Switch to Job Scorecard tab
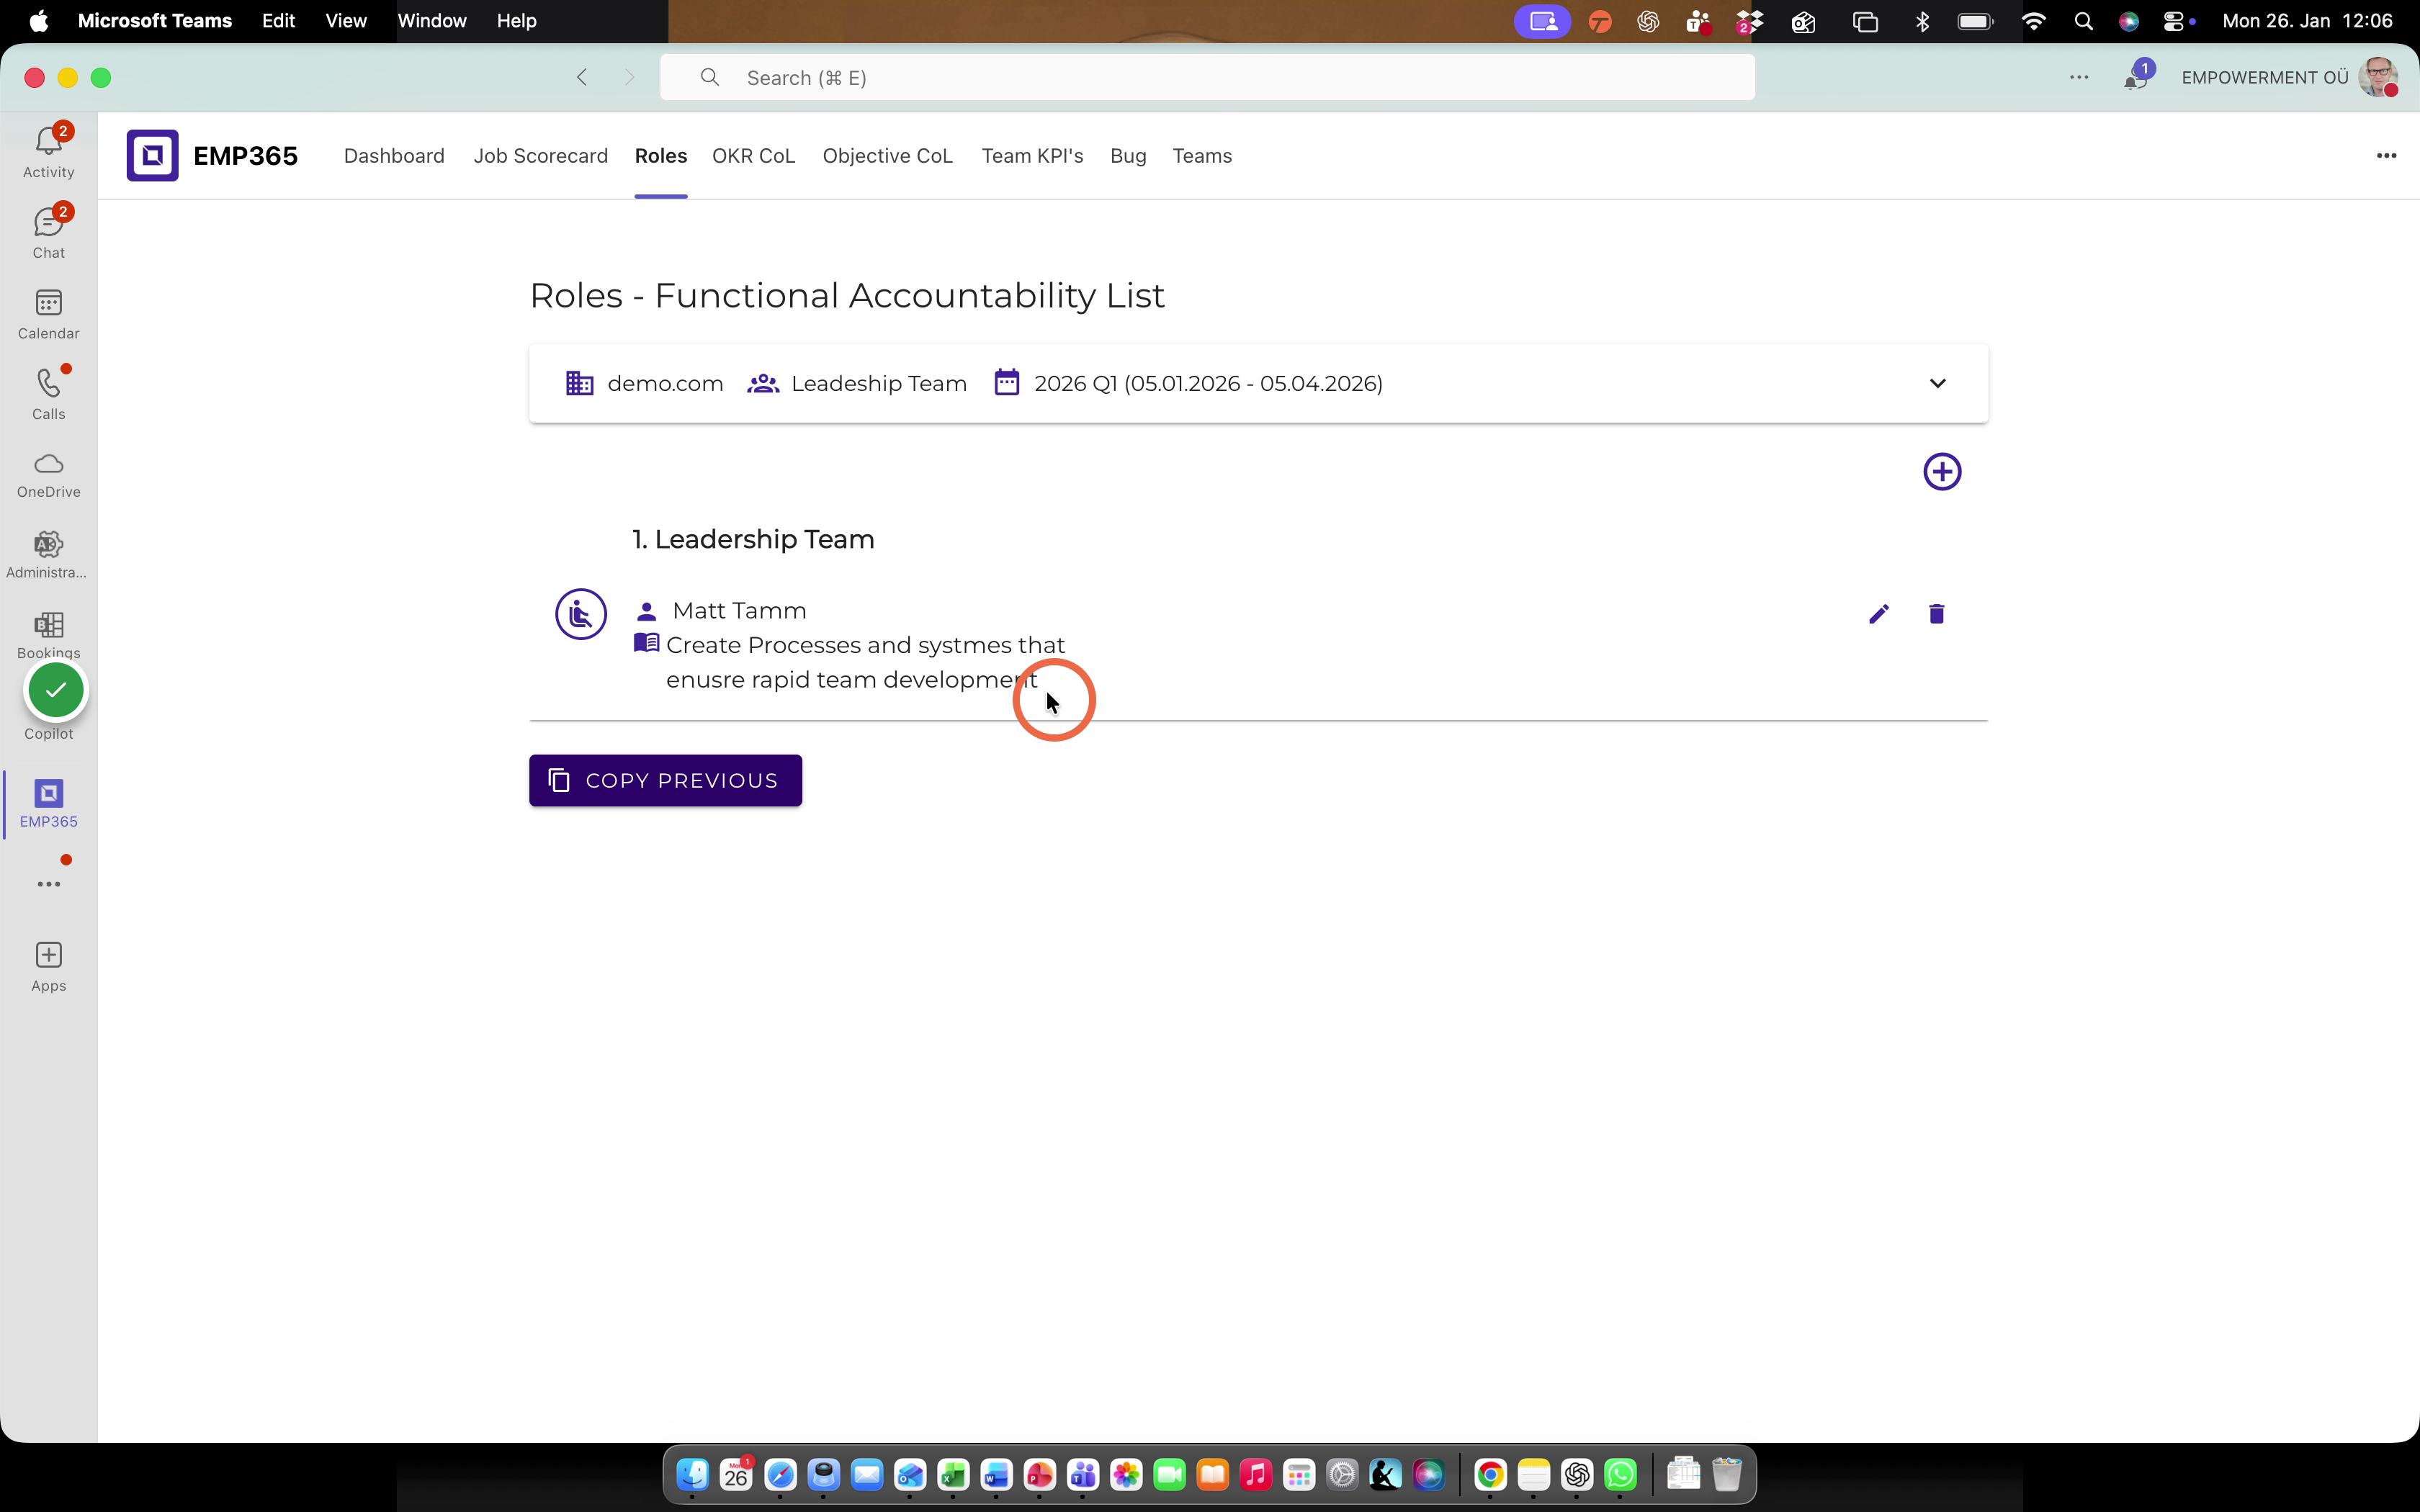This screenshot has height=1512, width=2420. tap(541, 156)
